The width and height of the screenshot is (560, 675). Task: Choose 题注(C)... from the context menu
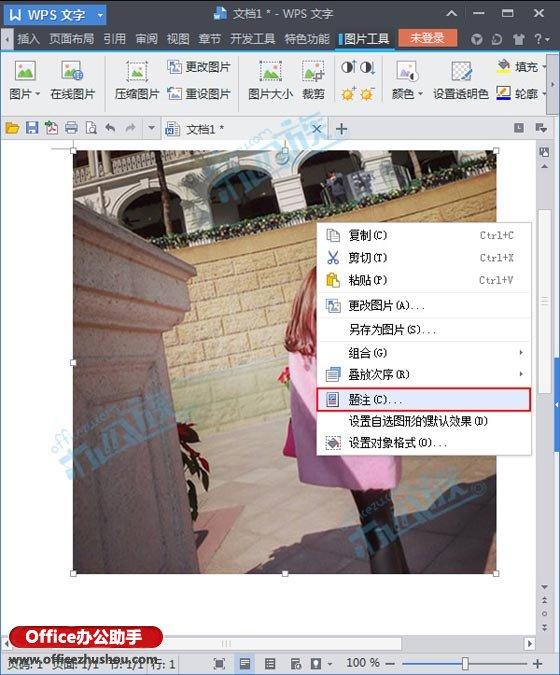[x=424, y=399]
